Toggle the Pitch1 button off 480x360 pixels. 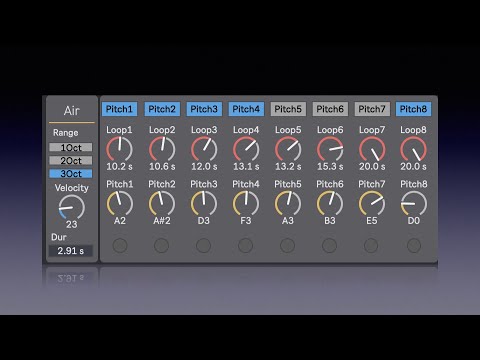click(x=119, y=109)
